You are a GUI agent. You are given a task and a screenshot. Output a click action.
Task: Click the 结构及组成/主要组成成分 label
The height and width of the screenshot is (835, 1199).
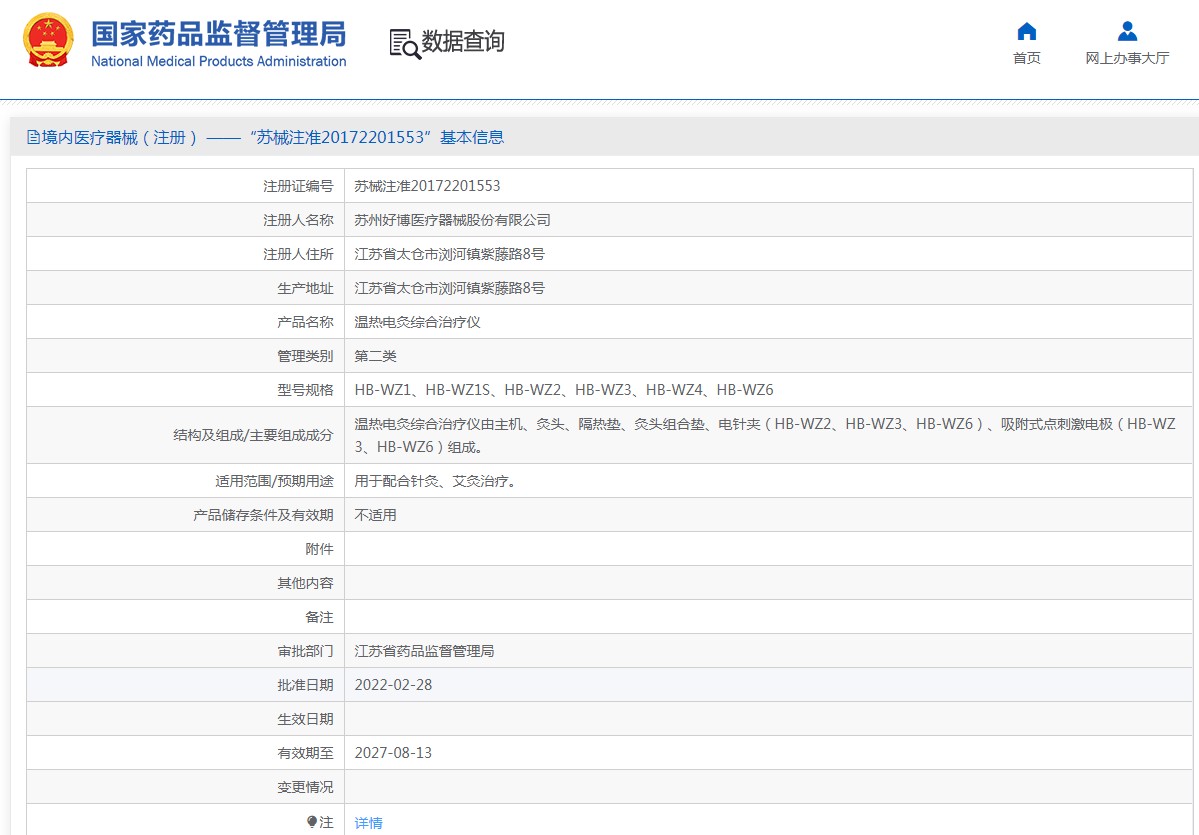click(x=254, y=435)
